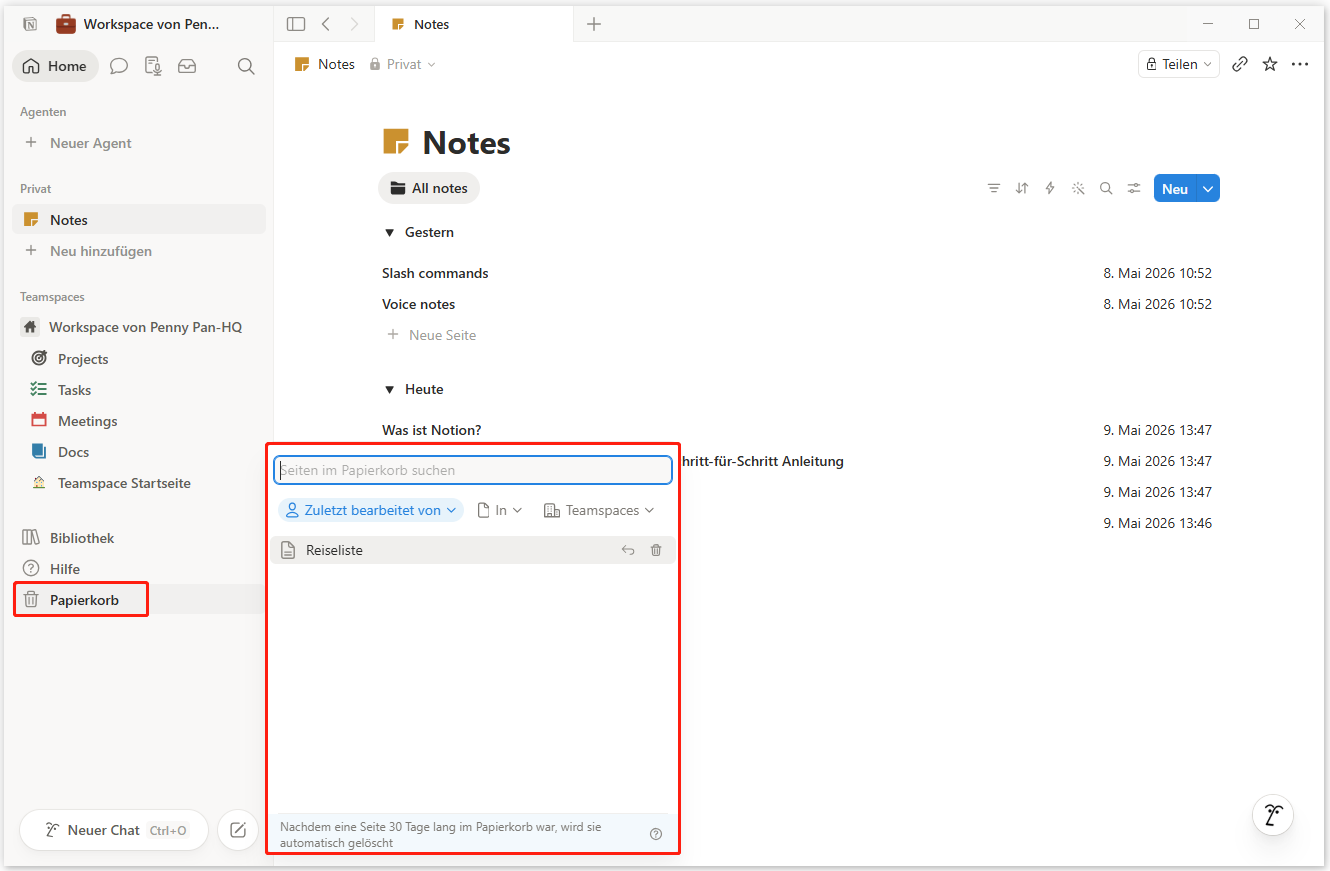
Task: Open a new tab with the plus icon
Action: (594, 24)
